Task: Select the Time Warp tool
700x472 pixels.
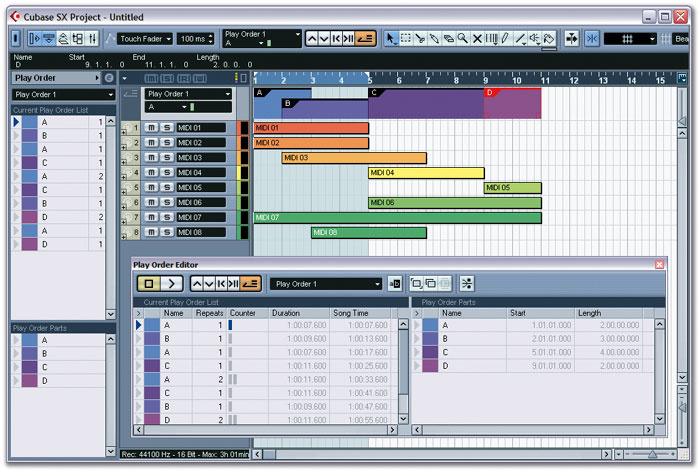Action: pos(491,39)
